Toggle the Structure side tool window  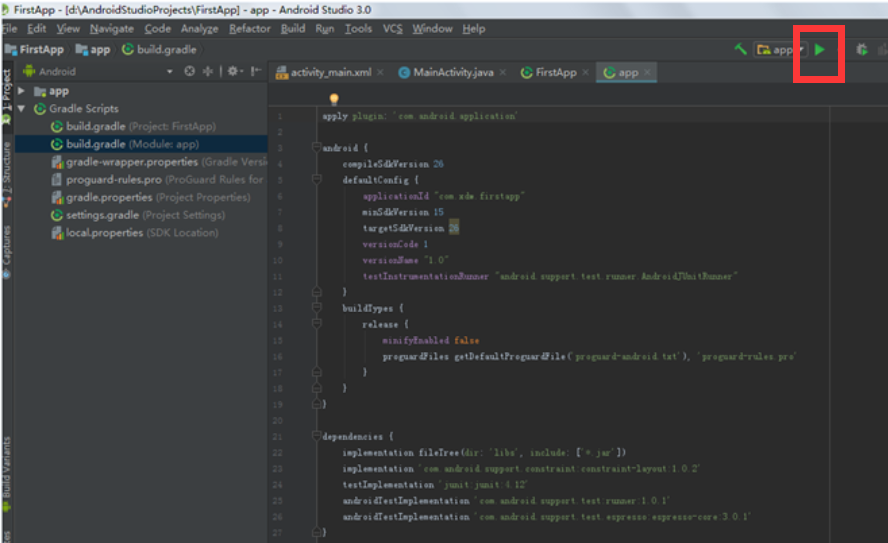pyautogui.click(x=6, y=173)
